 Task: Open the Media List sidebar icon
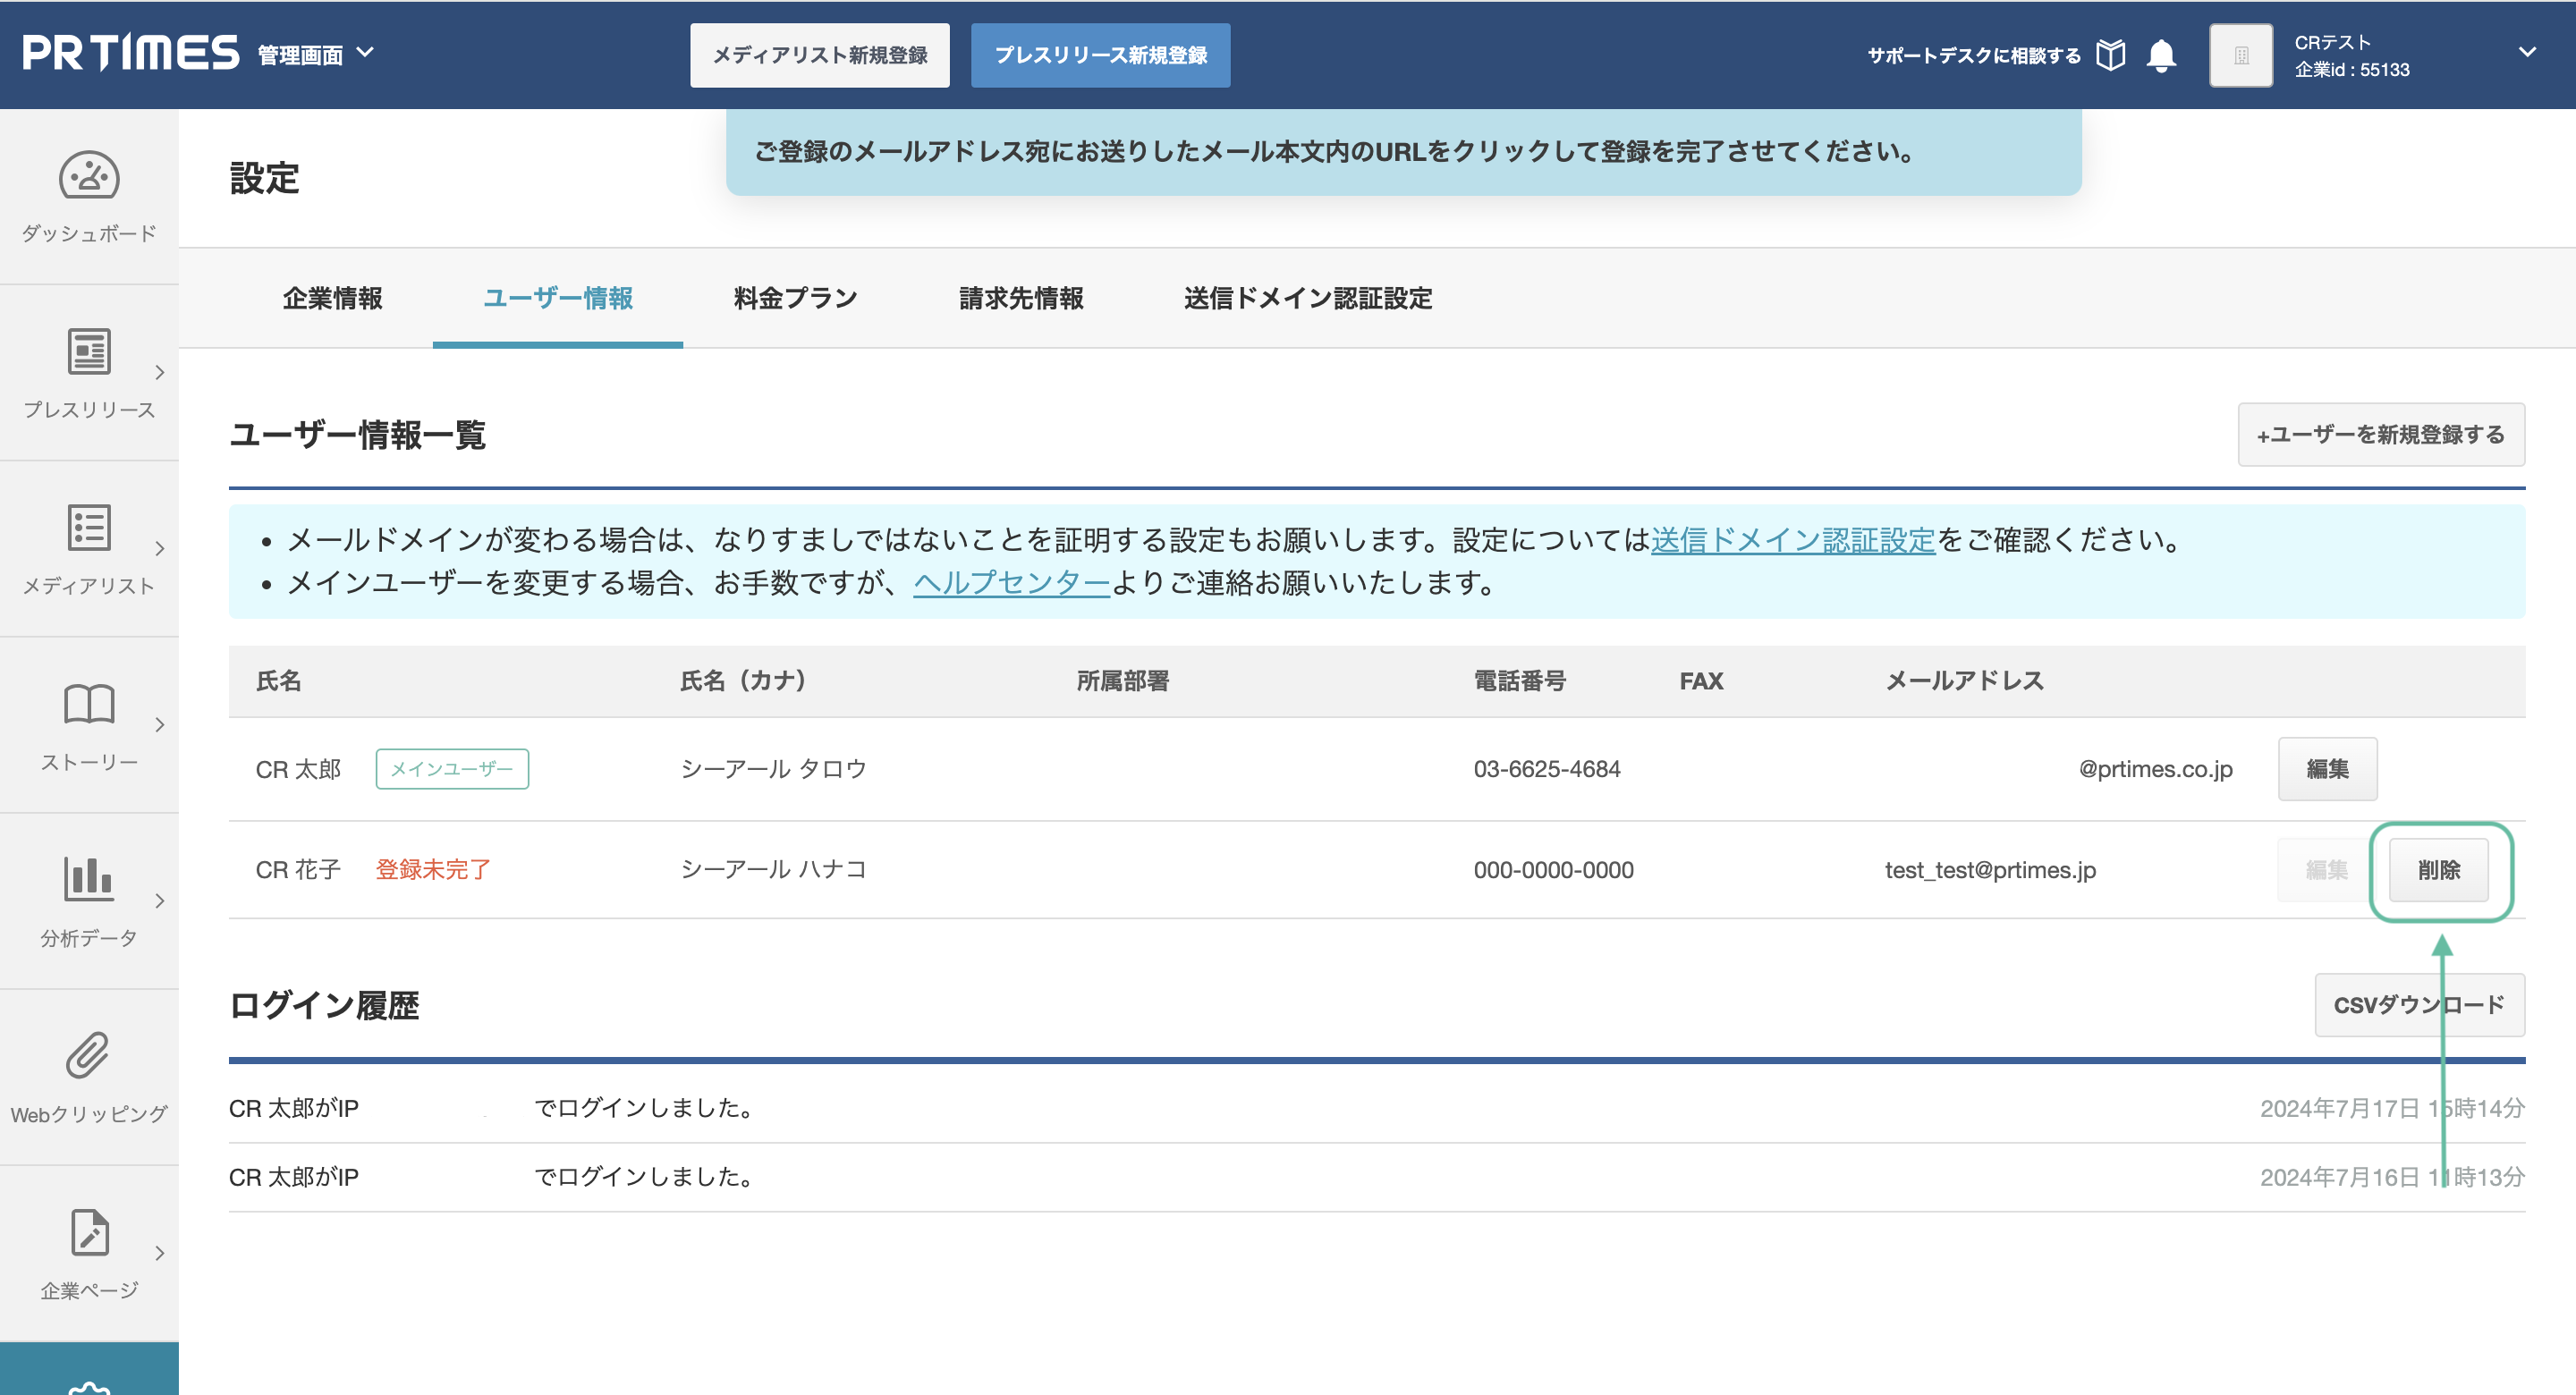coord(89,528)
